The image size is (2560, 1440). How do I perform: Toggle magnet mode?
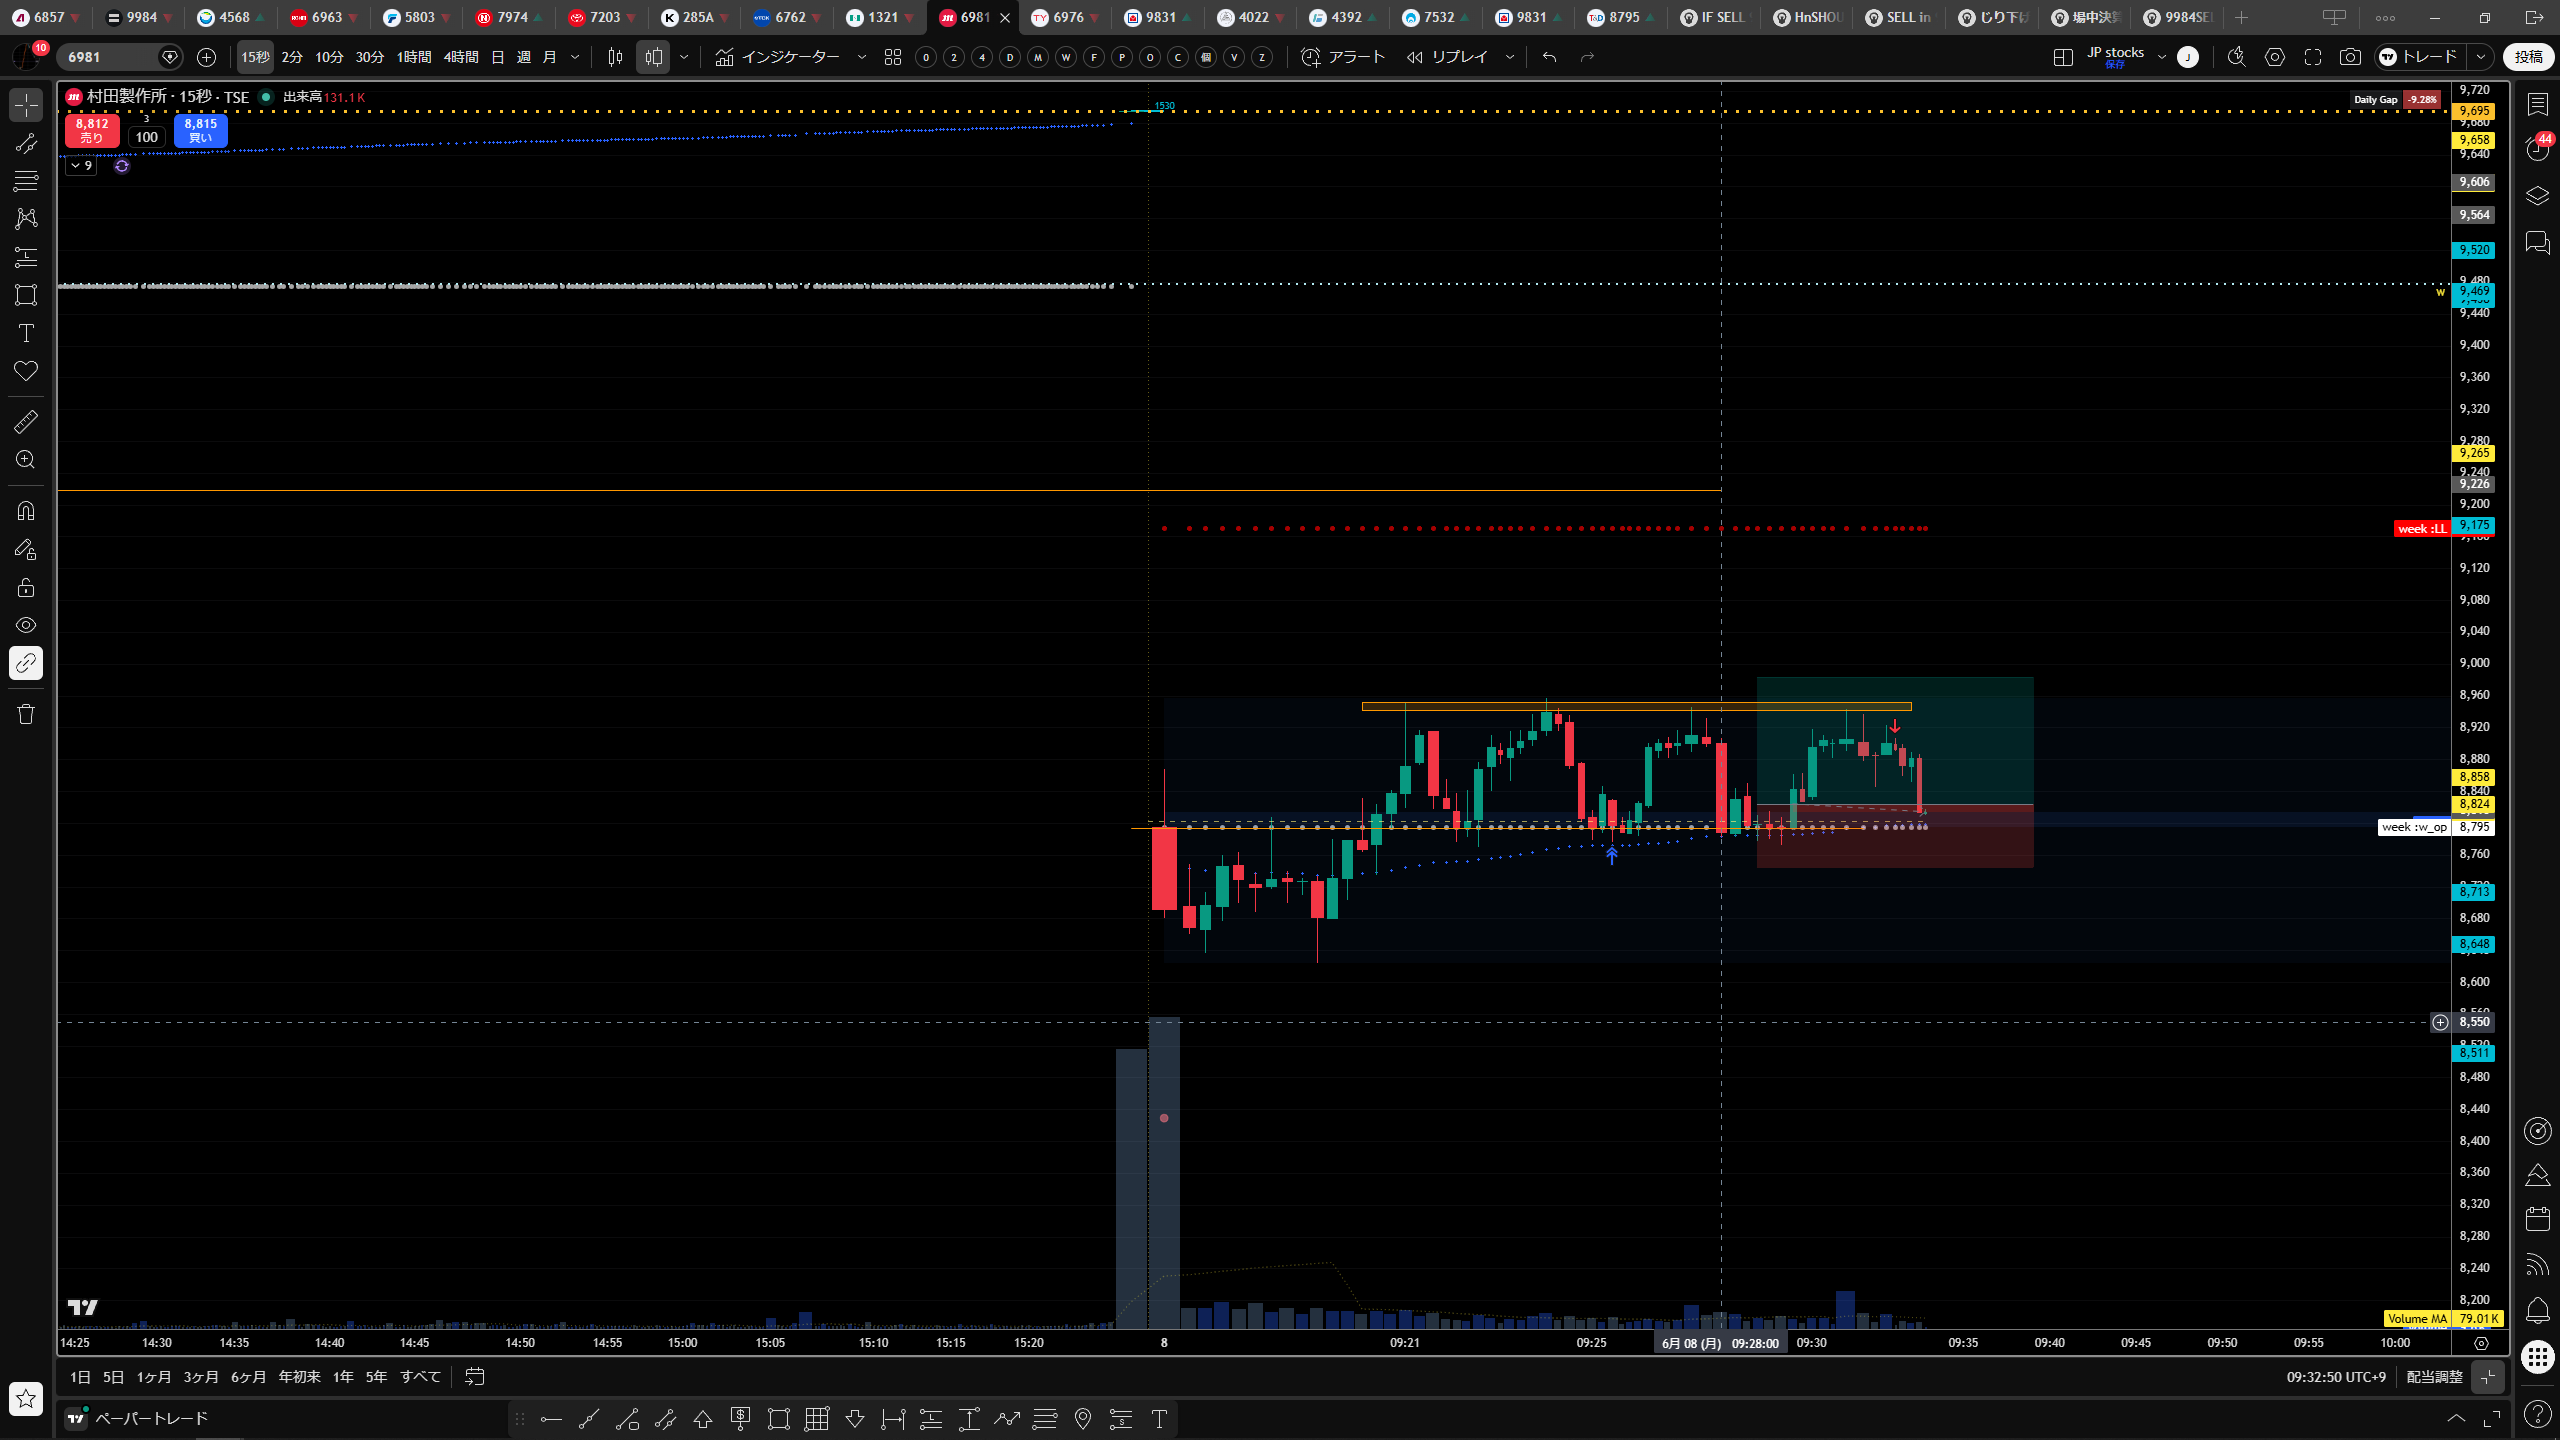coord(26,511)
